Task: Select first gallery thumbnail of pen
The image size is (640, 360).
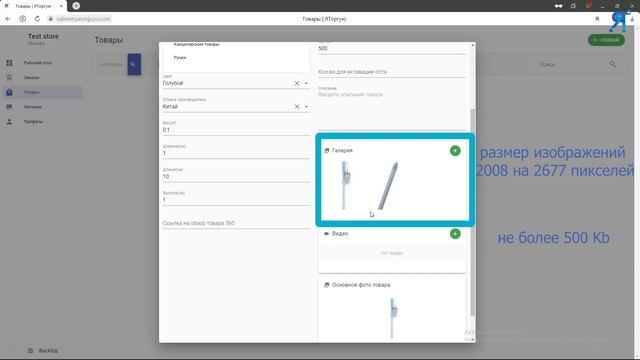Action: pyautogui.click(x=346, y=185)
